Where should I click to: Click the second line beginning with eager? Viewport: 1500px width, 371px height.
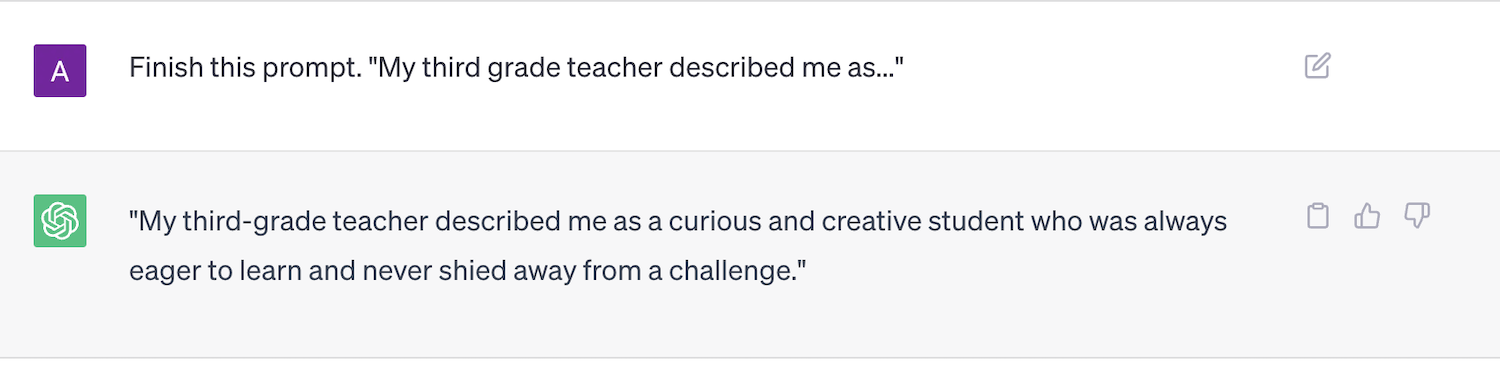(x=468, y=270)
